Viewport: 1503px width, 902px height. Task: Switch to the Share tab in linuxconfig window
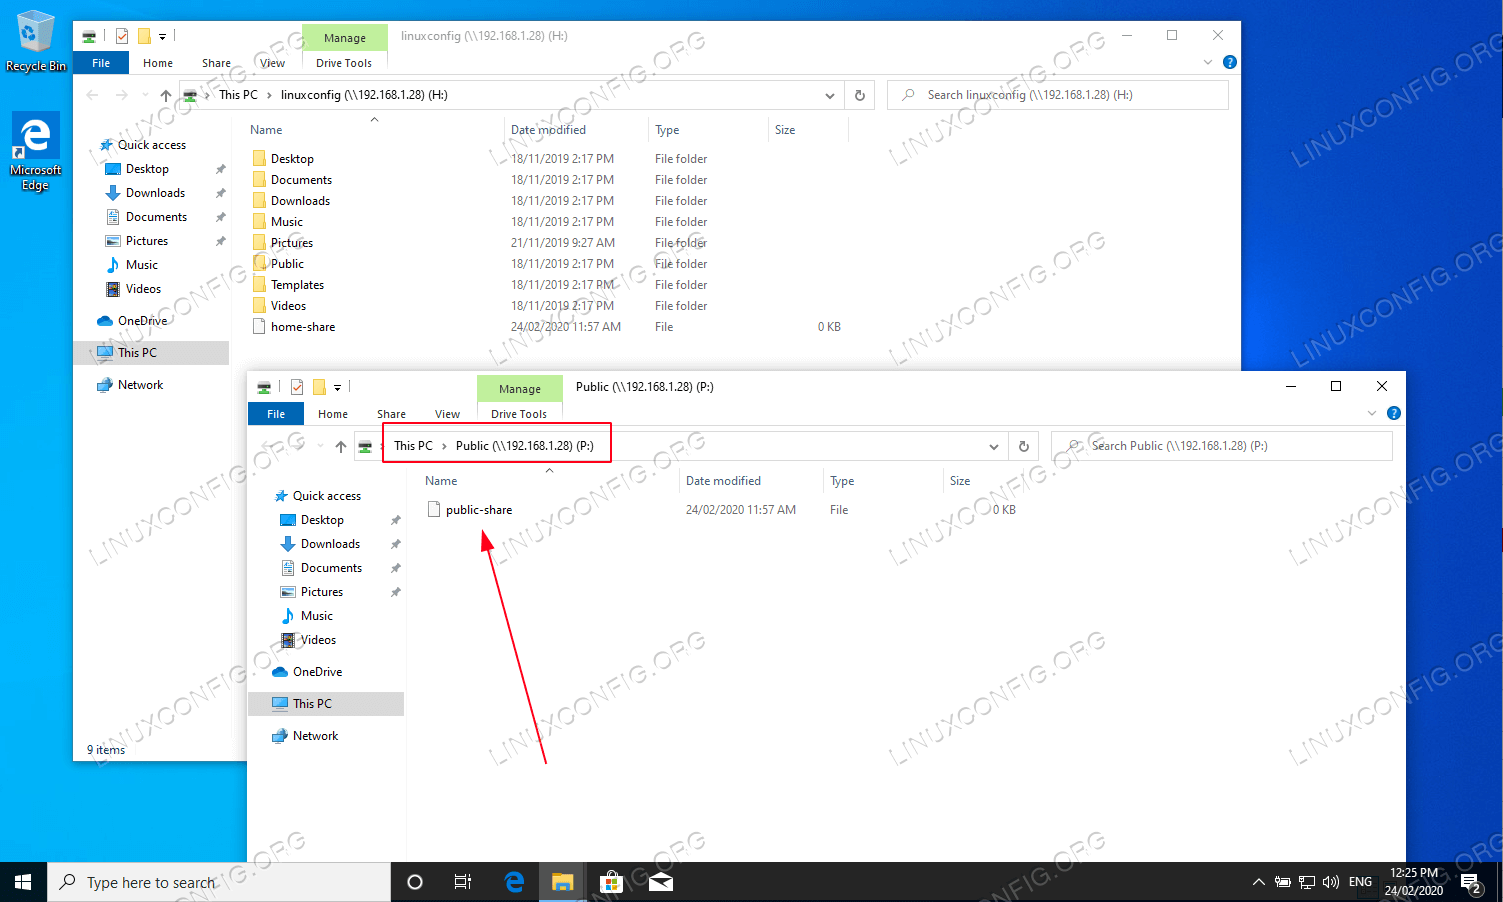(216, 63)
